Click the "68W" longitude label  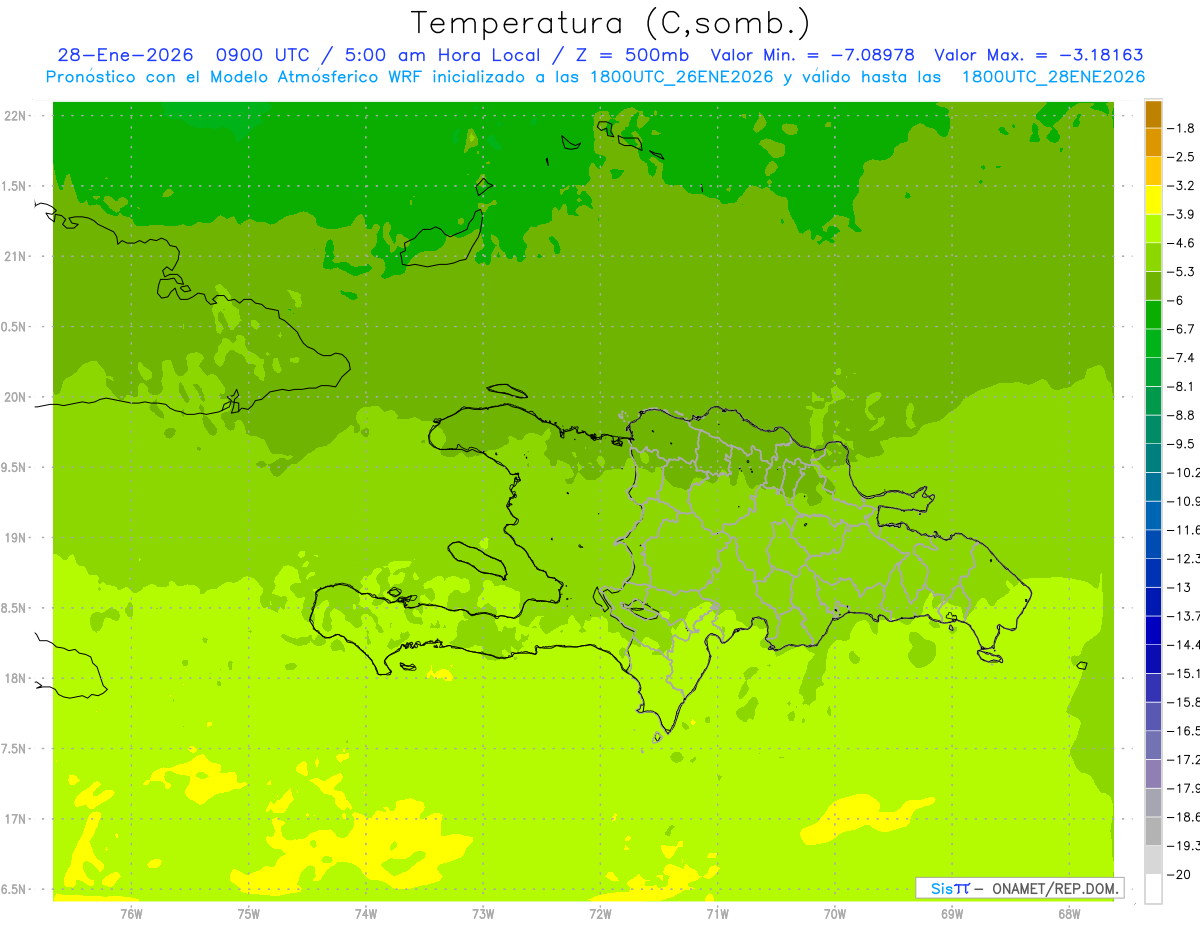[x=1069, y=914]
